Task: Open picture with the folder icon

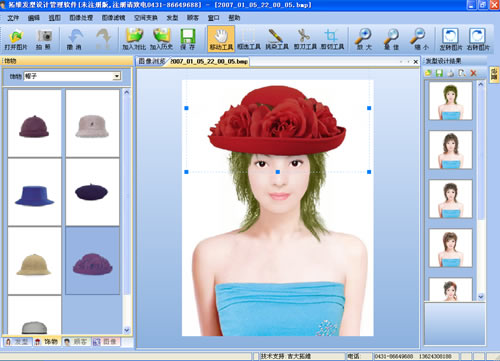Action: (x=16, y=39)
